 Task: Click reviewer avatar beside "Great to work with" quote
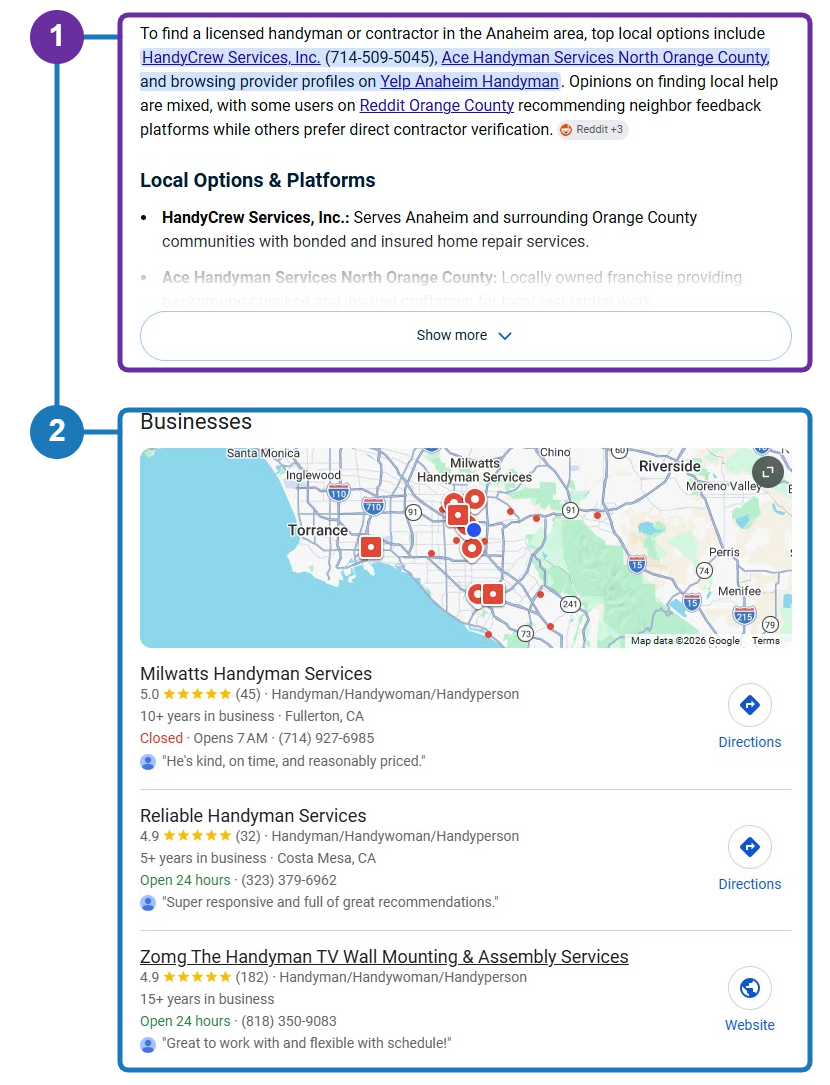pyautogui.click(x=147, y=1044)
